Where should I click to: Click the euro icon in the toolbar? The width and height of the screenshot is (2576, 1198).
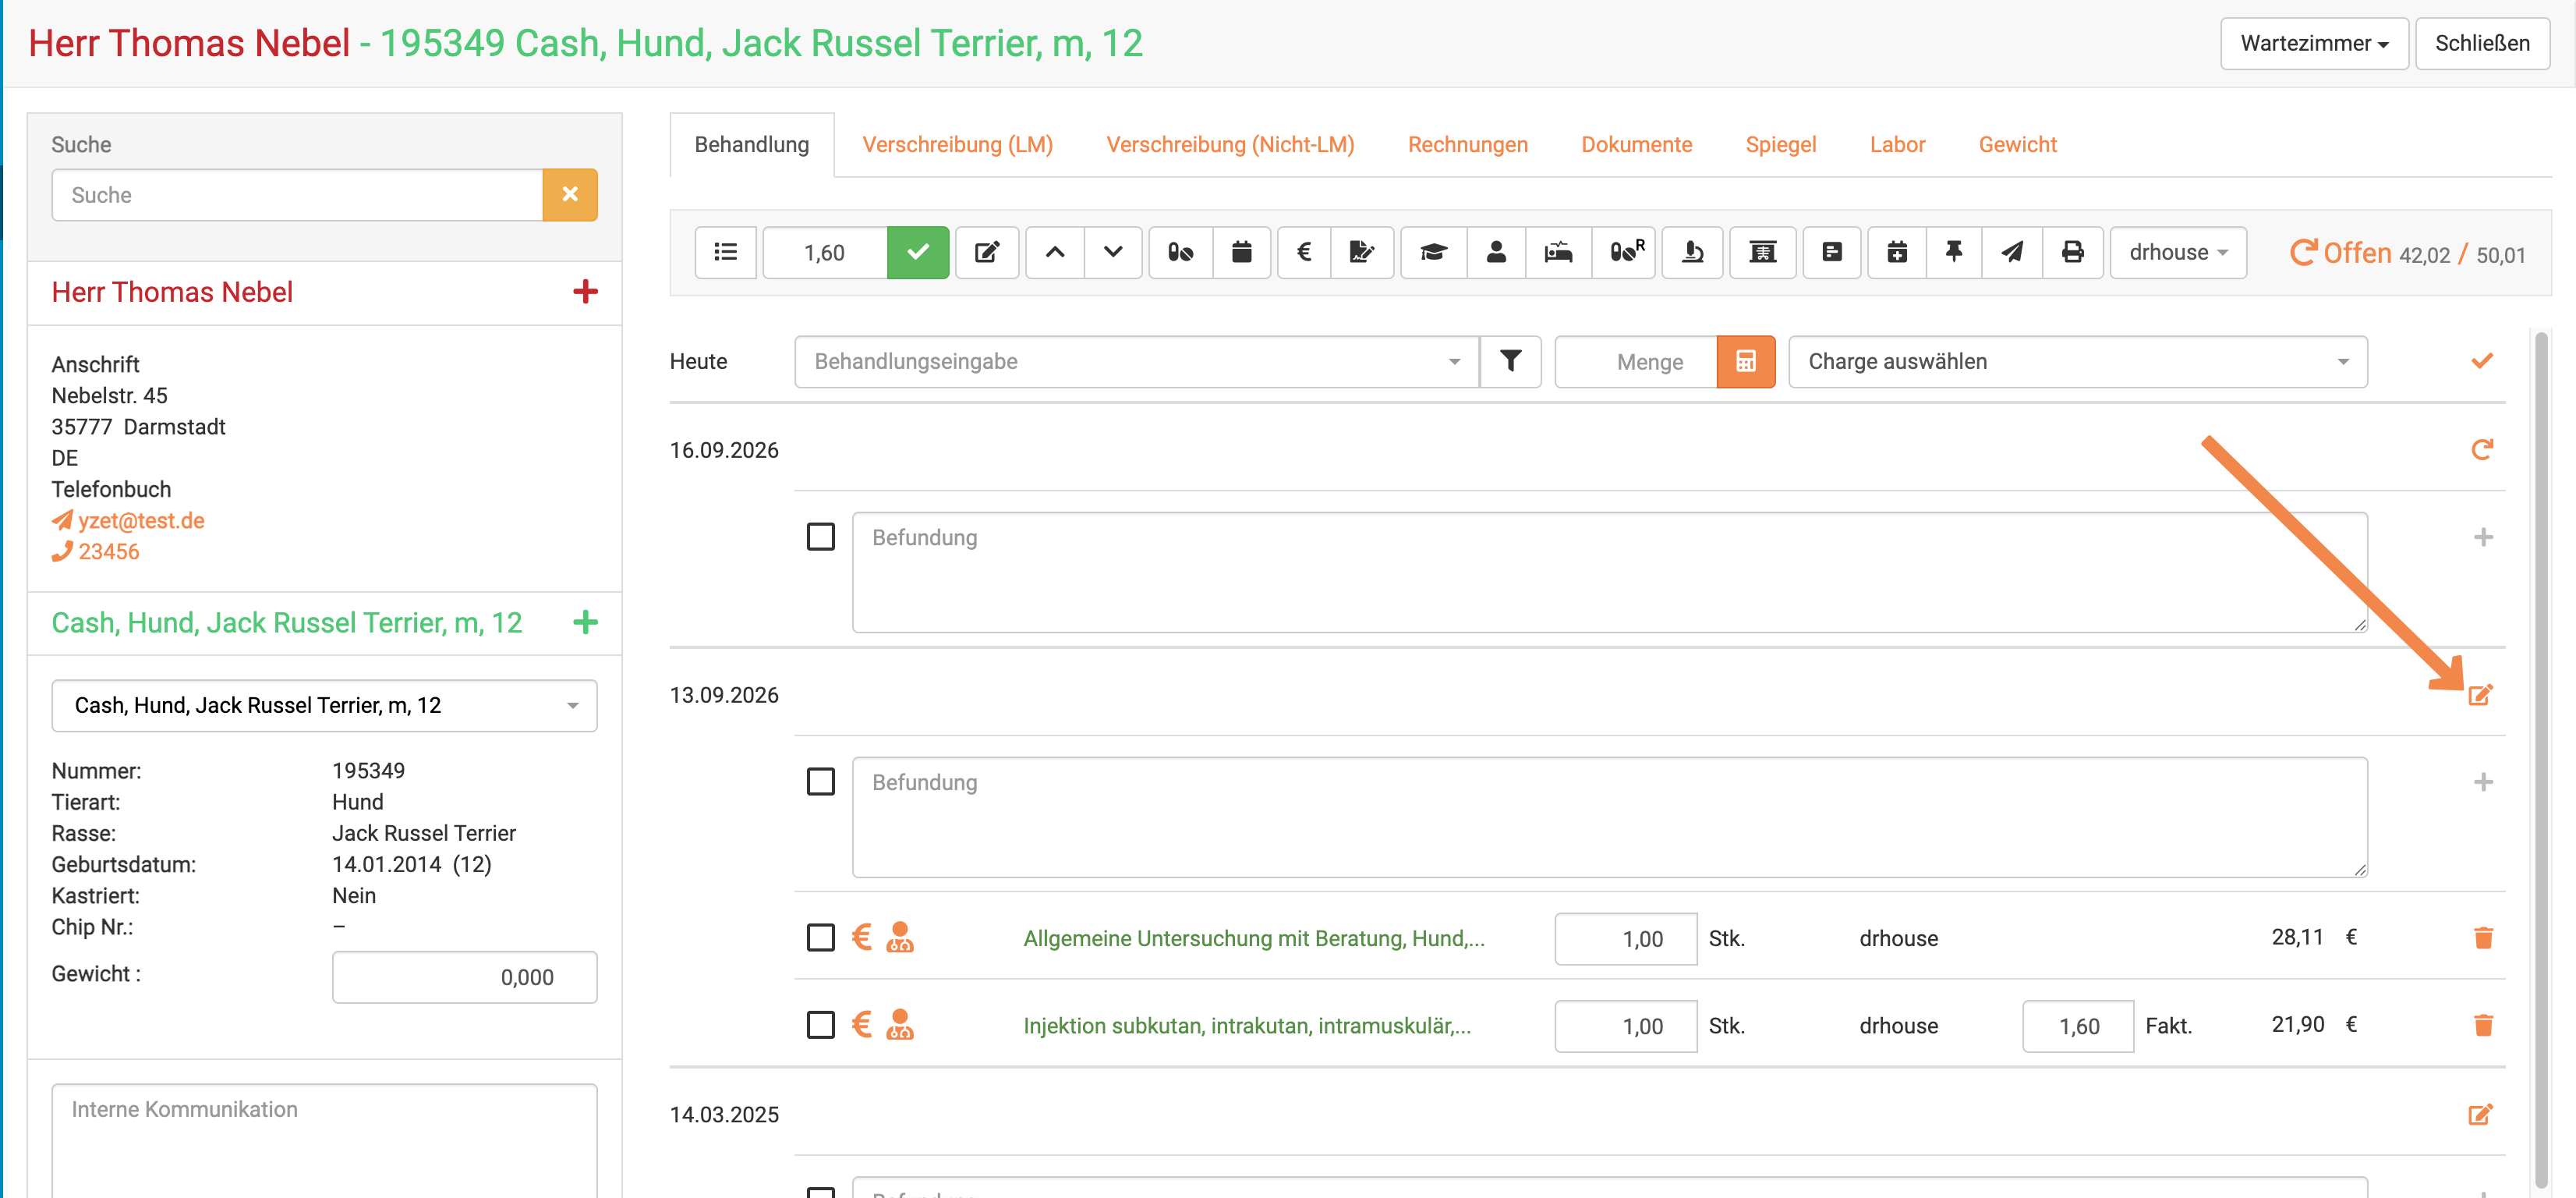tap(1303, 252)
